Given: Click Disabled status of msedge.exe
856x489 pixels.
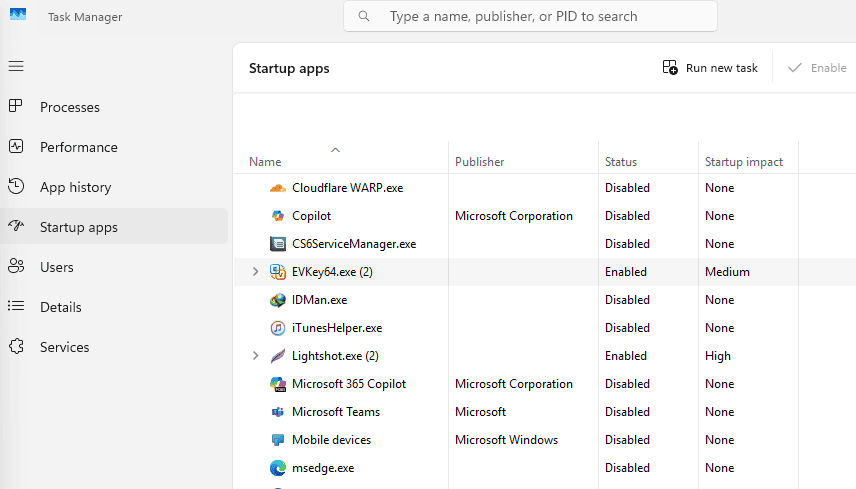Looking at the screenshot, I should pyautogui.click(x=627, y=468).
